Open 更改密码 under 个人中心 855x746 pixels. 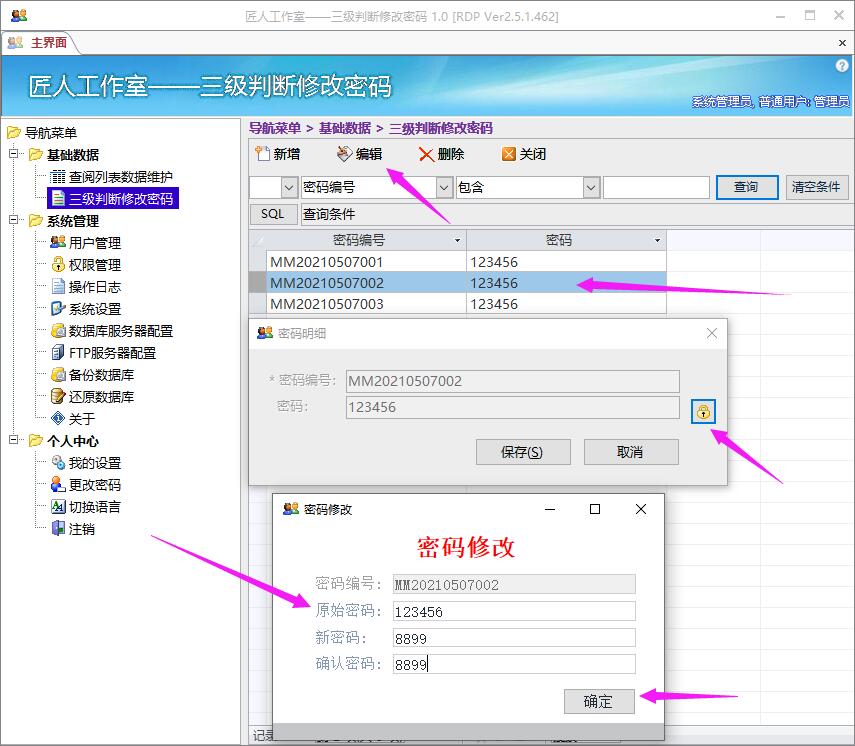click(x=86, y=485)
